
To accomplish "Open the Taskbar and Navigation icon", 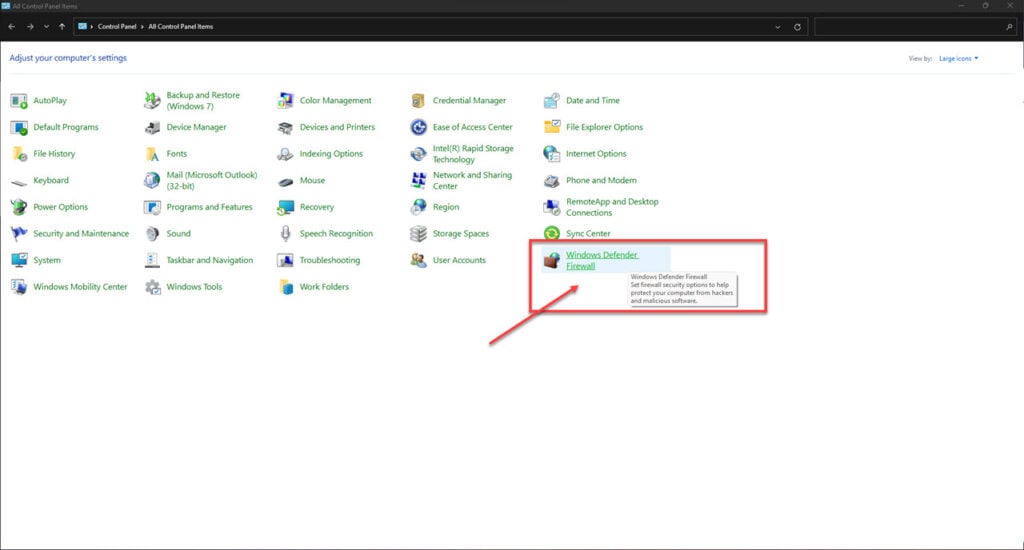I will [x=152, y=260].
